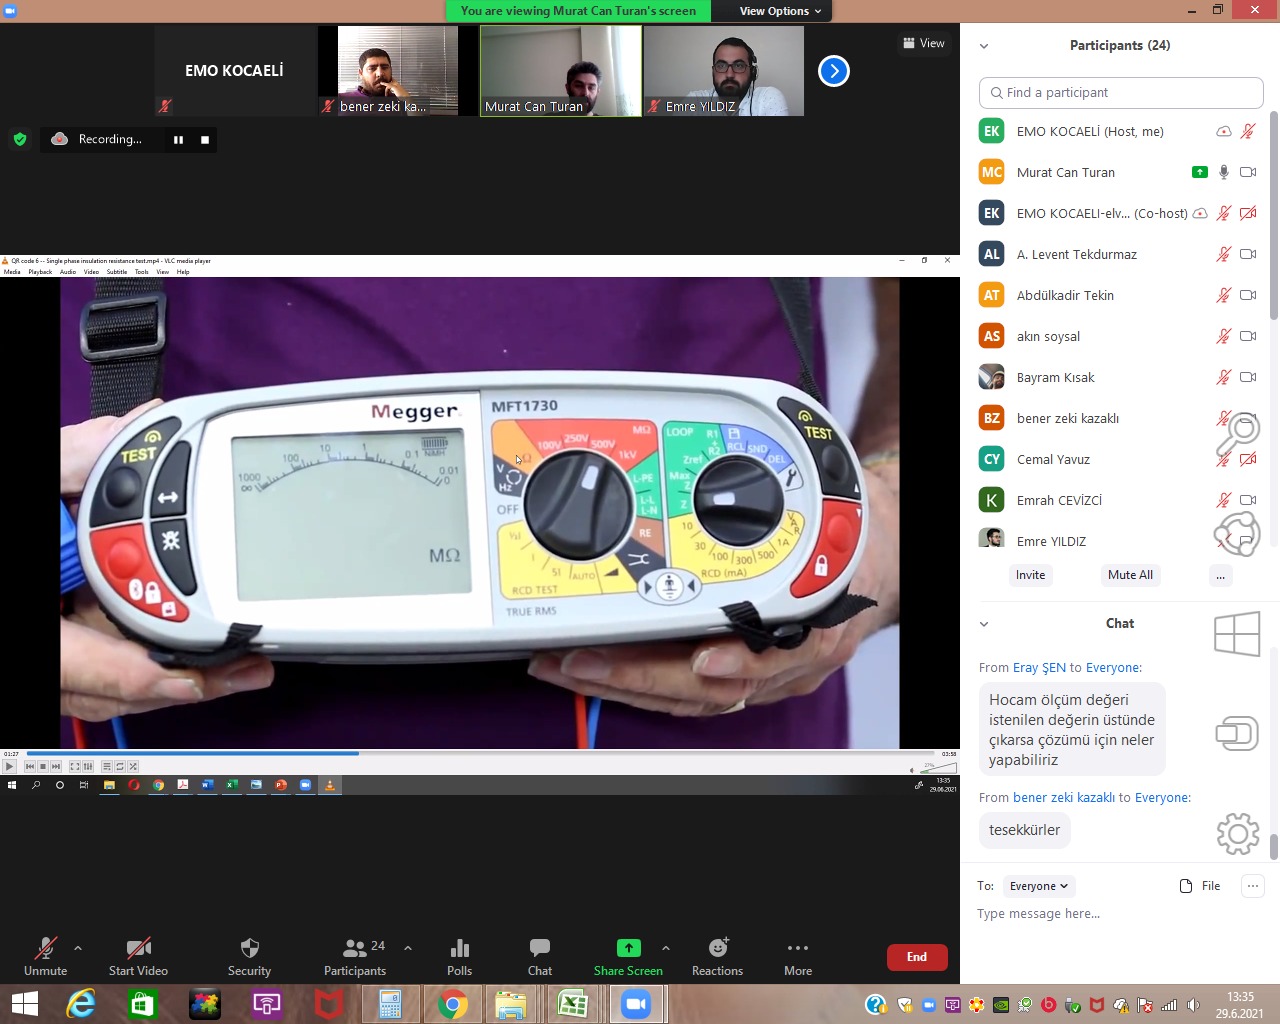
Task: Click the Mute All button
Action: tap(1130, 575)
